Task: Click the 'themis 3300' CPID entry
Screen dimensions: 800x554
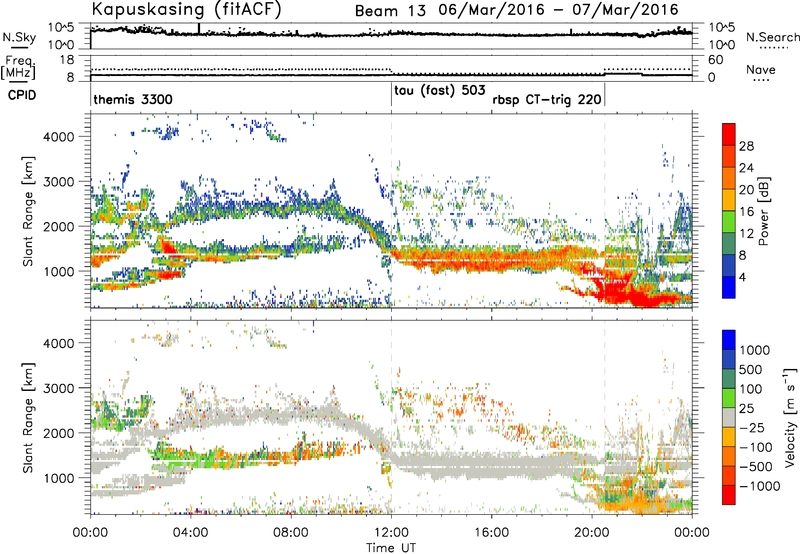Action: [133, 99]
